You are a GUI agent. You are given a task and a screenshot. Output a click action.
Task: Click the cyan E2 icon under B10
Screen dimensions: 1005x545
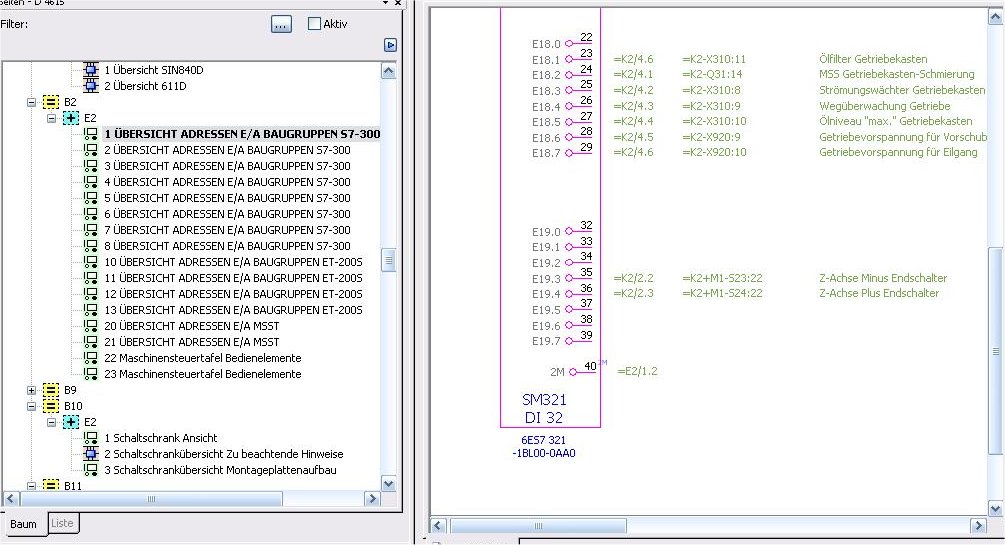point(71,422)
